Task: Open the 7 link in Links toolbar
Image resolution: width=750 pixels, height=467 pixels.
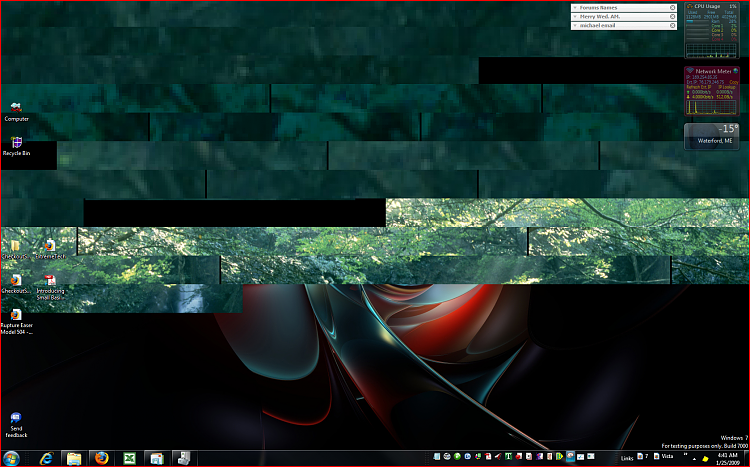Action: [643, 456]
